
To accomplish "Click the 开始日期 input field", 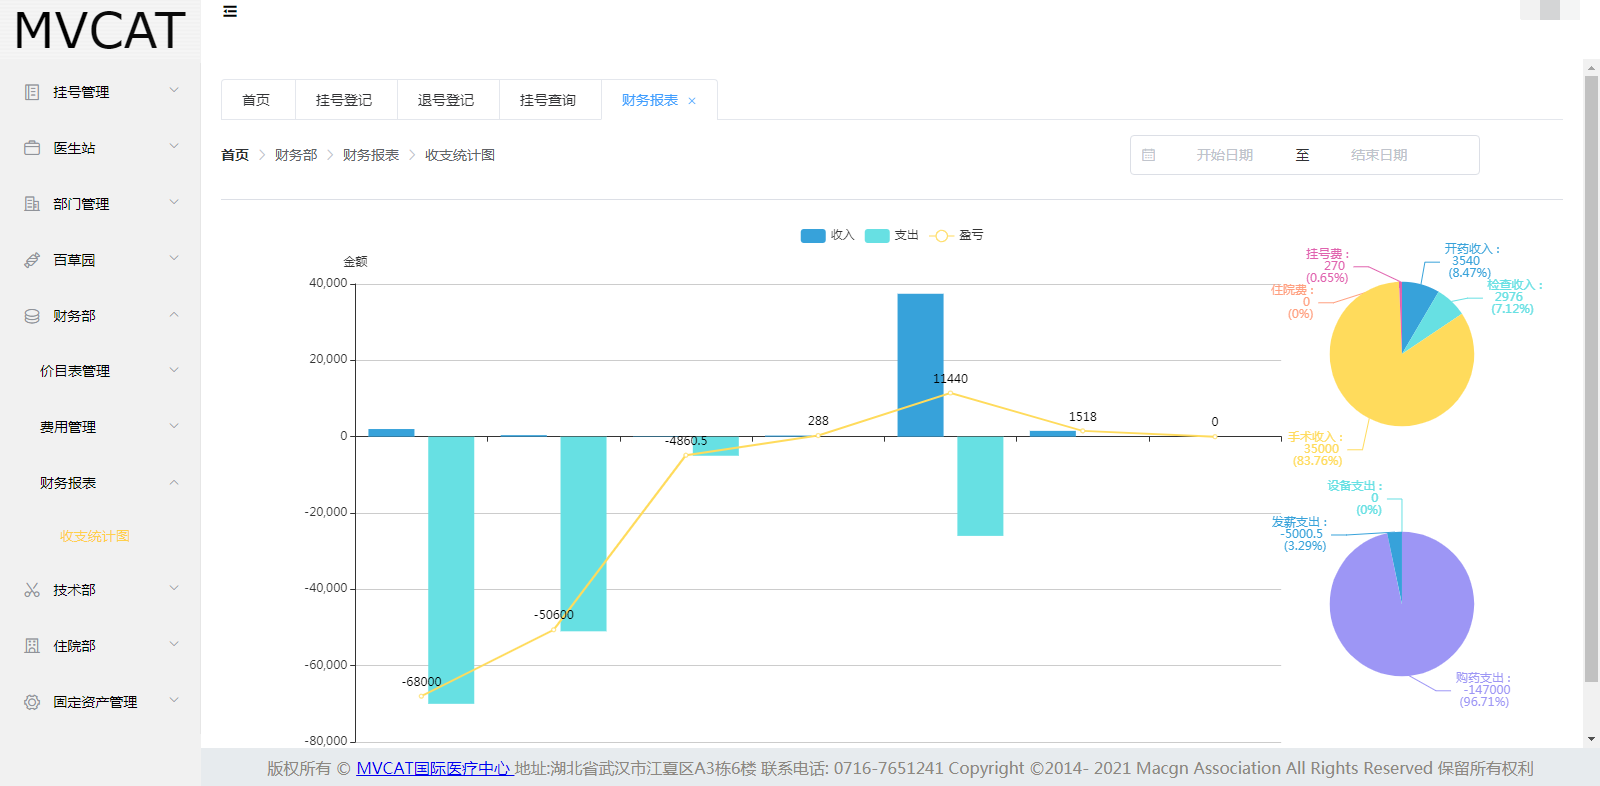I will tap(1225, 155).
